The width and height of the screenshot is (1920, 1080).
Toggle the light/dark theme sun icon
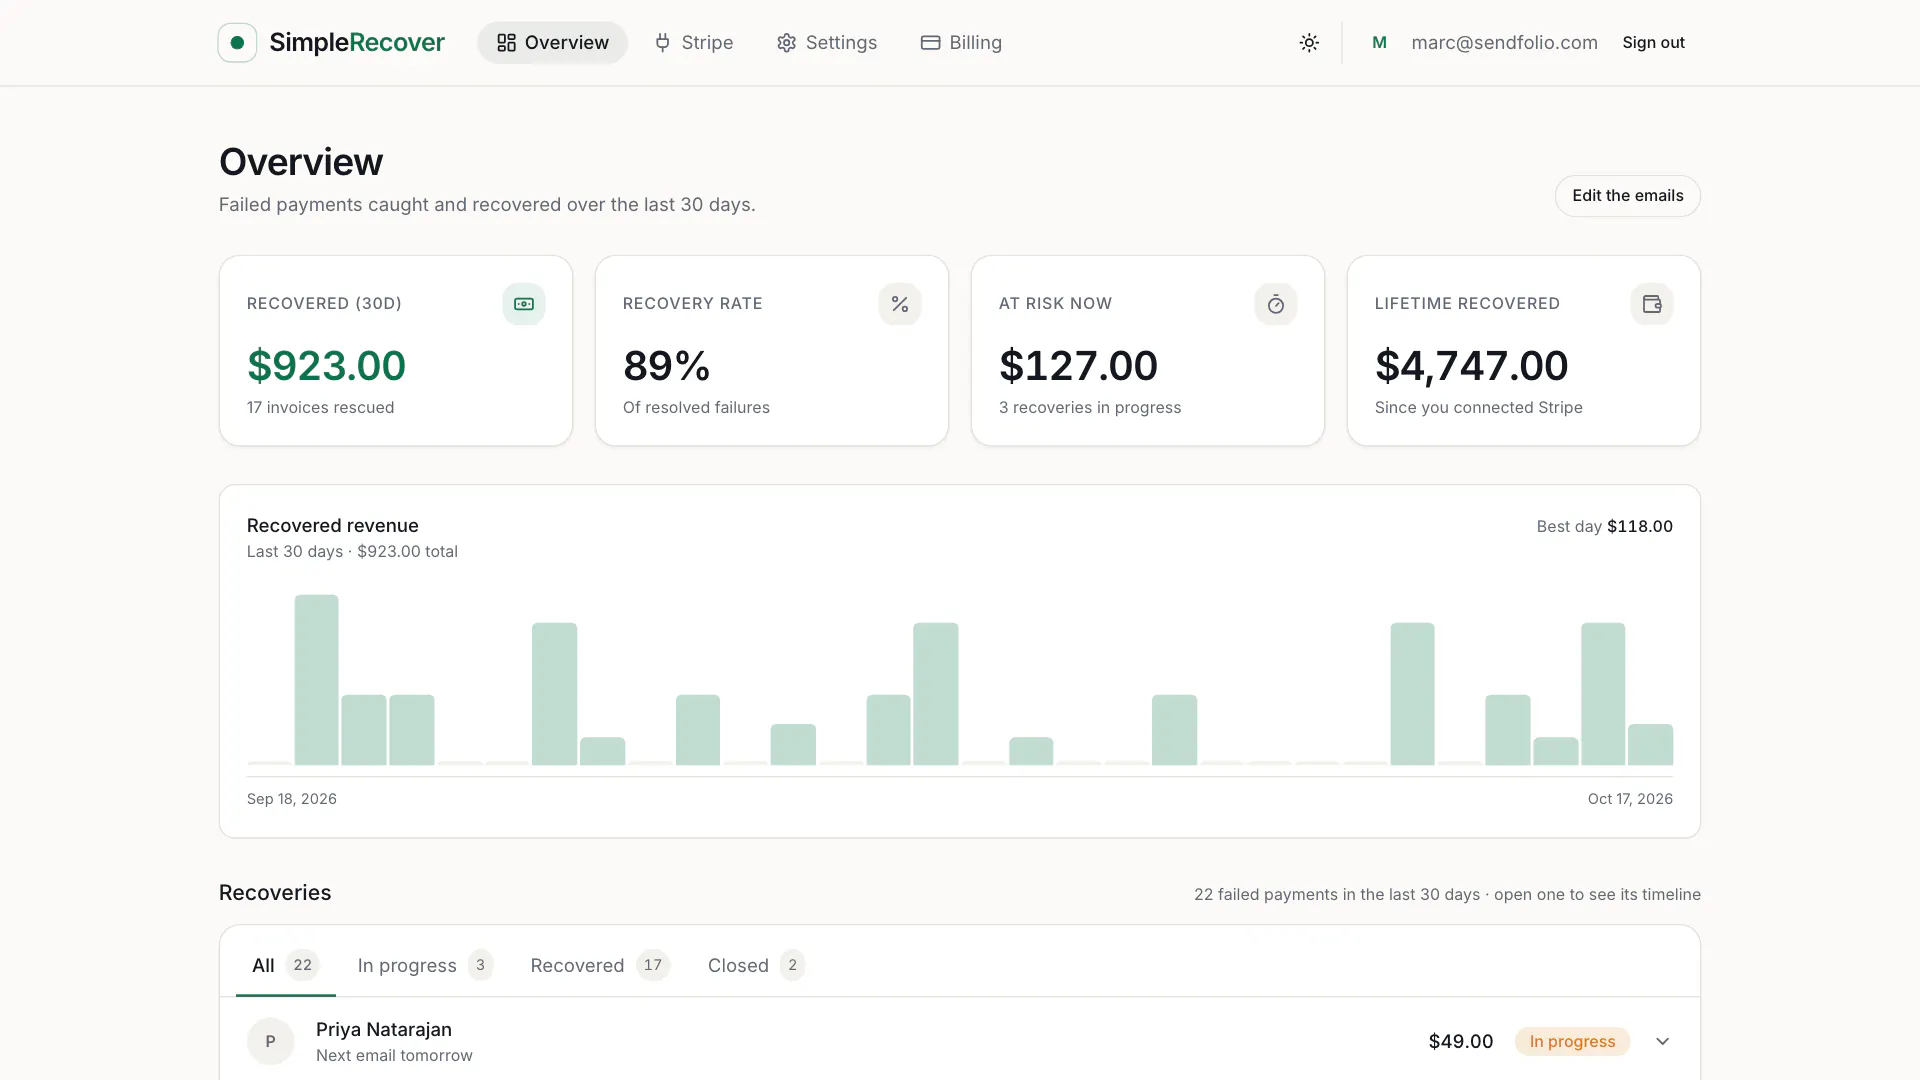(x=1309, y=43)
